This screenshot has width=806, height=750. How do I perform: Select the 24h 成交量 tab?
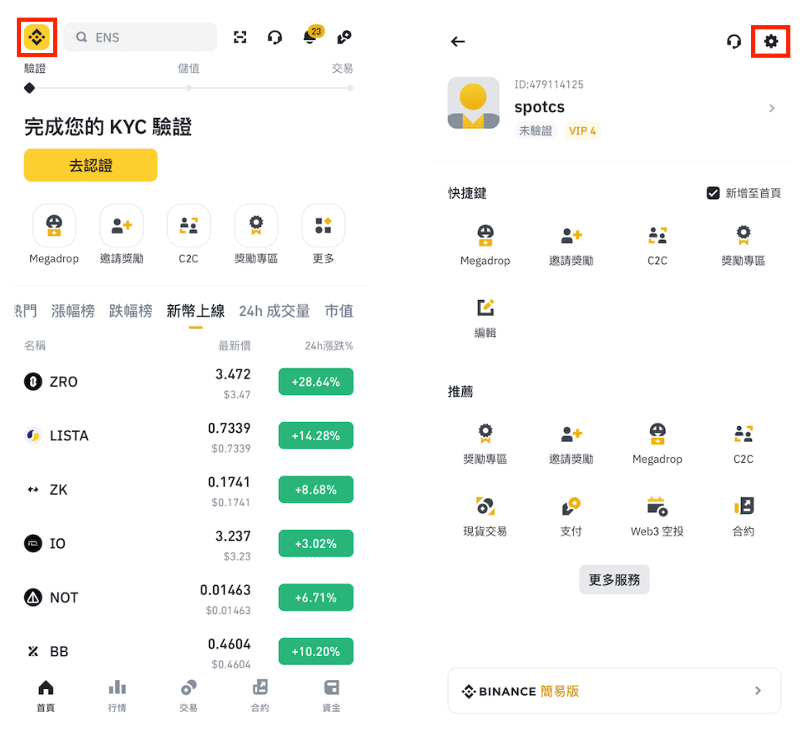[x=274, y=311]
